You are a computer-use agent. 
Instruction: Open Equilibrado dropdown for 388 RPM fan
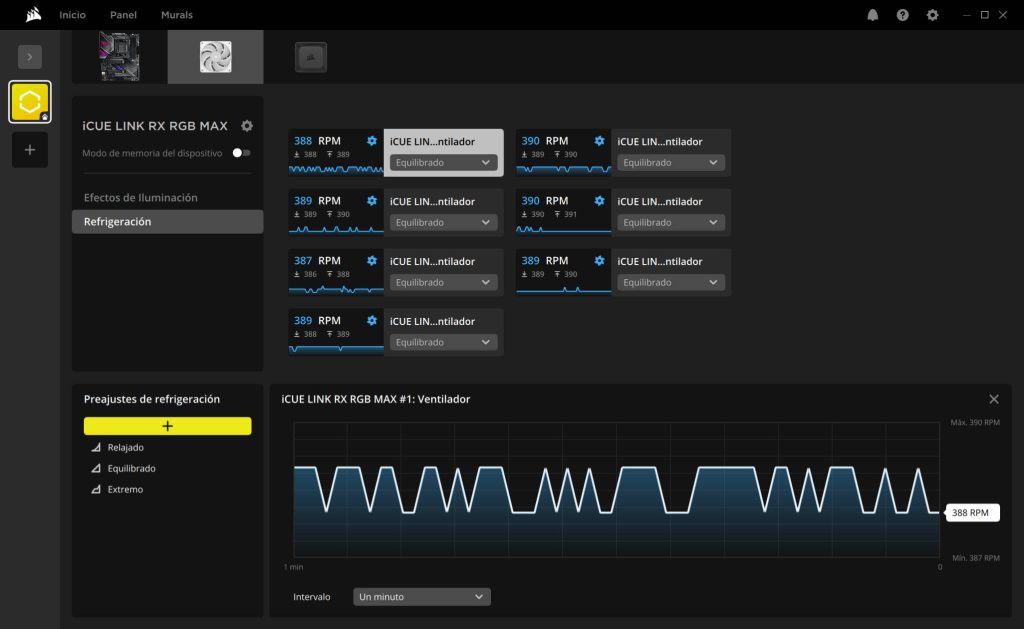coord(443,163)
